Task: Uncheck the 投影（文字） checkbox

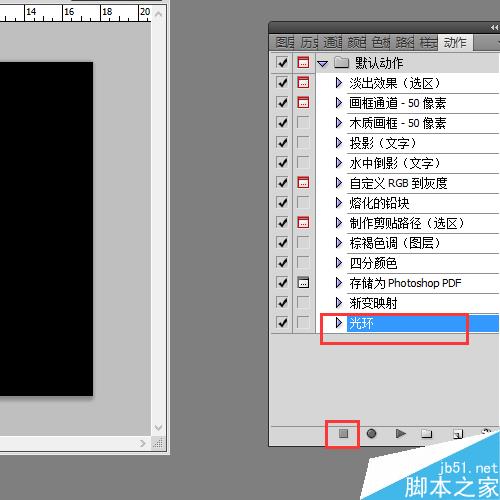Action: (x=282, y=142)
